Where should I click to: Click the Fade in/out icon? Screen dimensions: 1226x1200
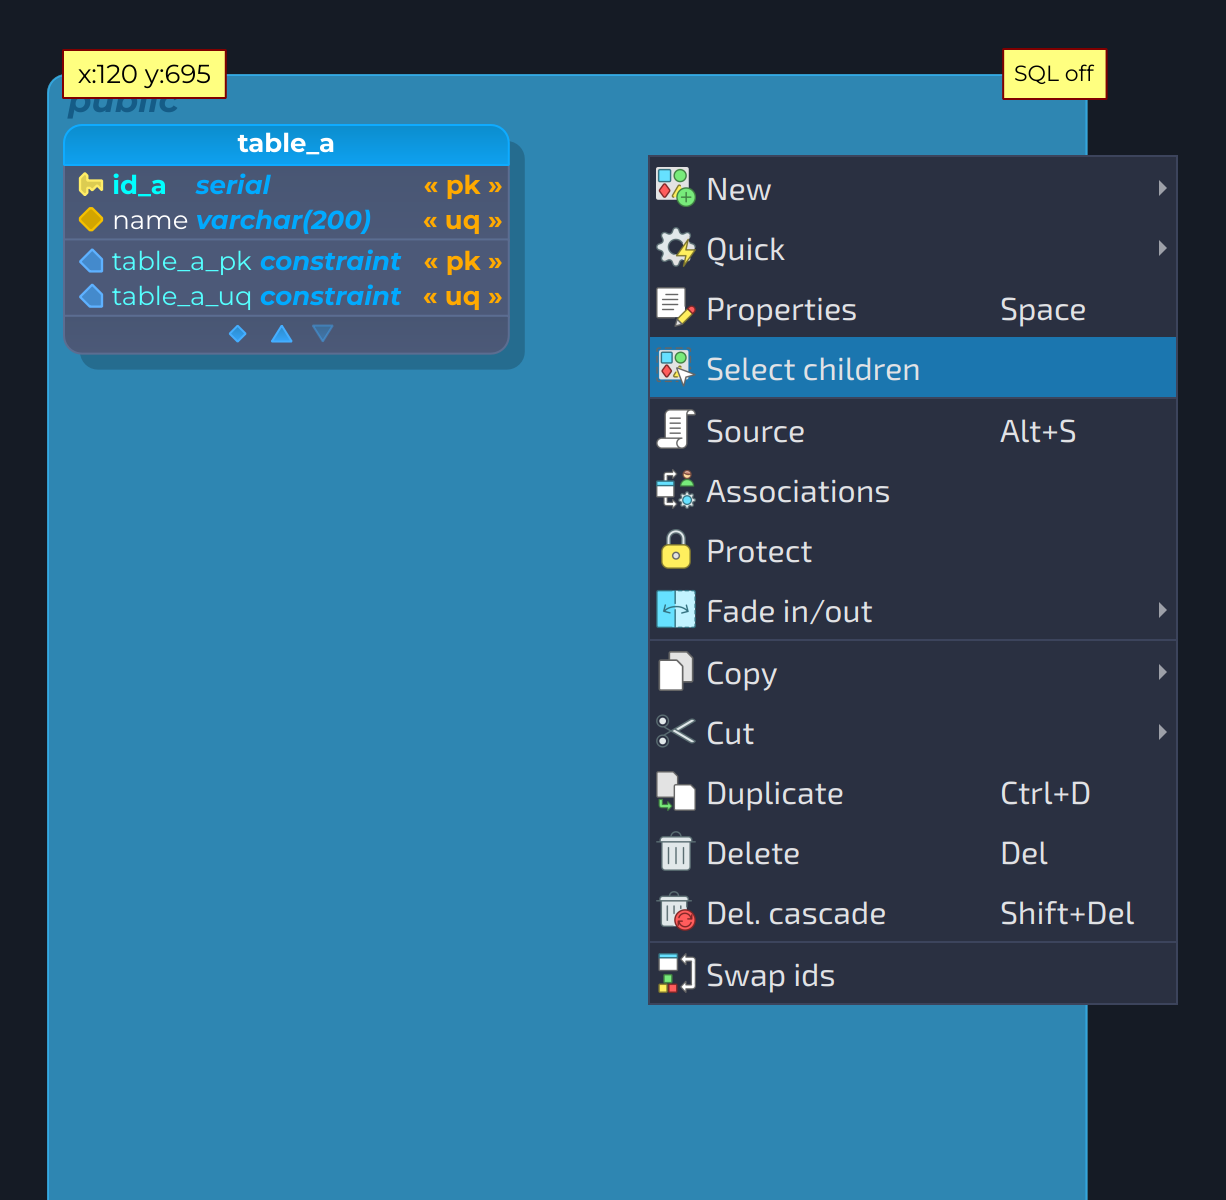click(x=675, y=609)
